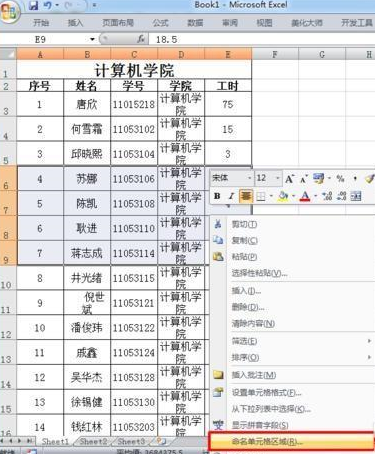Viewport: 375px width, 454px height.
Task: Open the 美化大师 ribbon tab
Action: click(307, 23)
